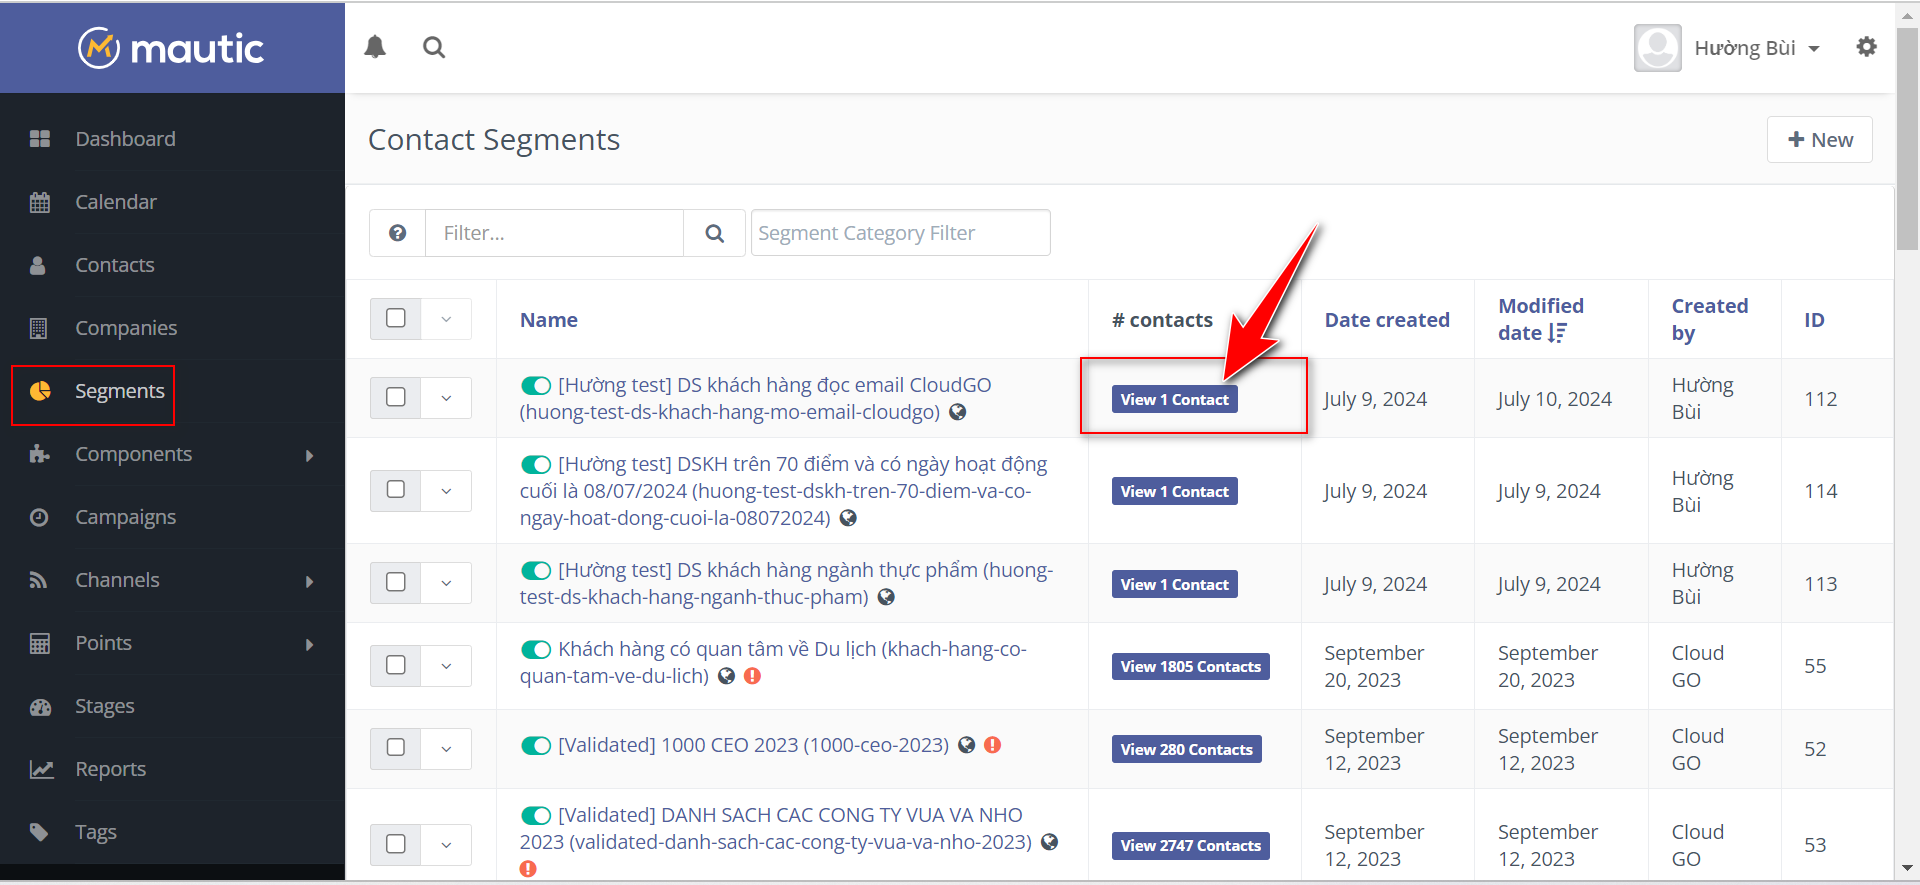Click the magnifier search icon in top bar
Viewport: 1920px width, 885px height.
click(x=434, y=47)
